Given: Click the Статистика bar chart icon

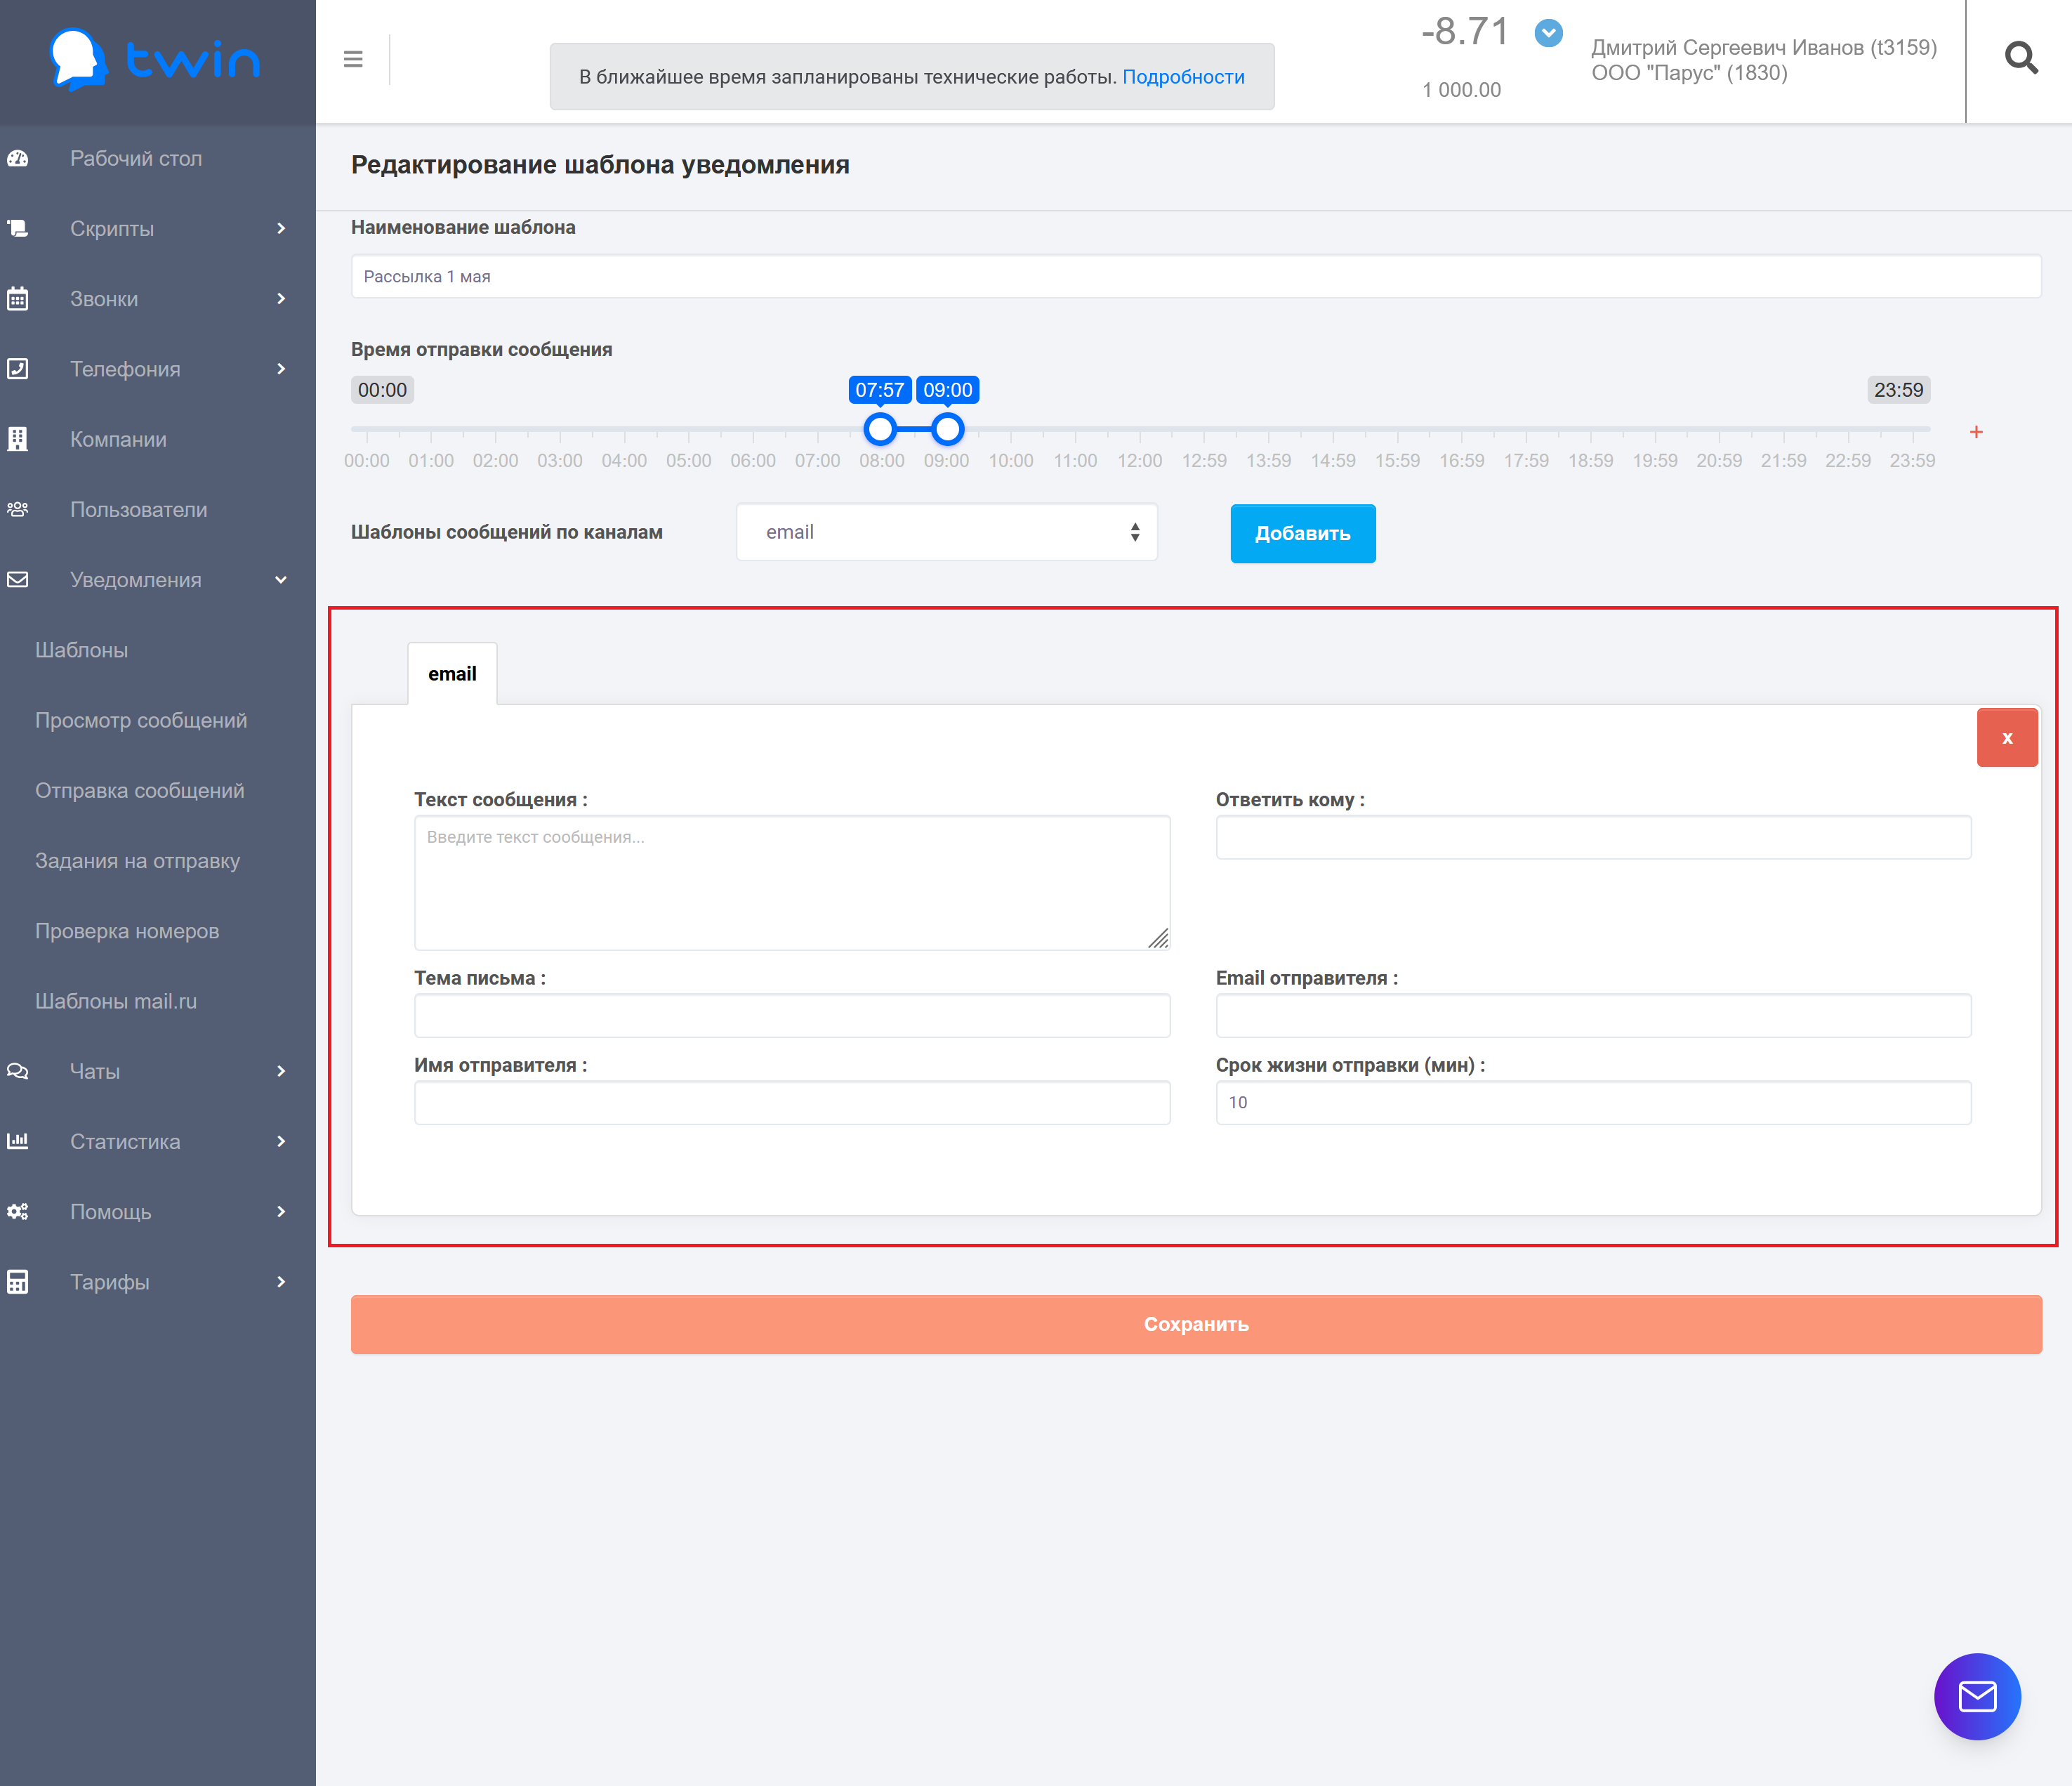Looking at the screenshot, I should click(18, 1141).
